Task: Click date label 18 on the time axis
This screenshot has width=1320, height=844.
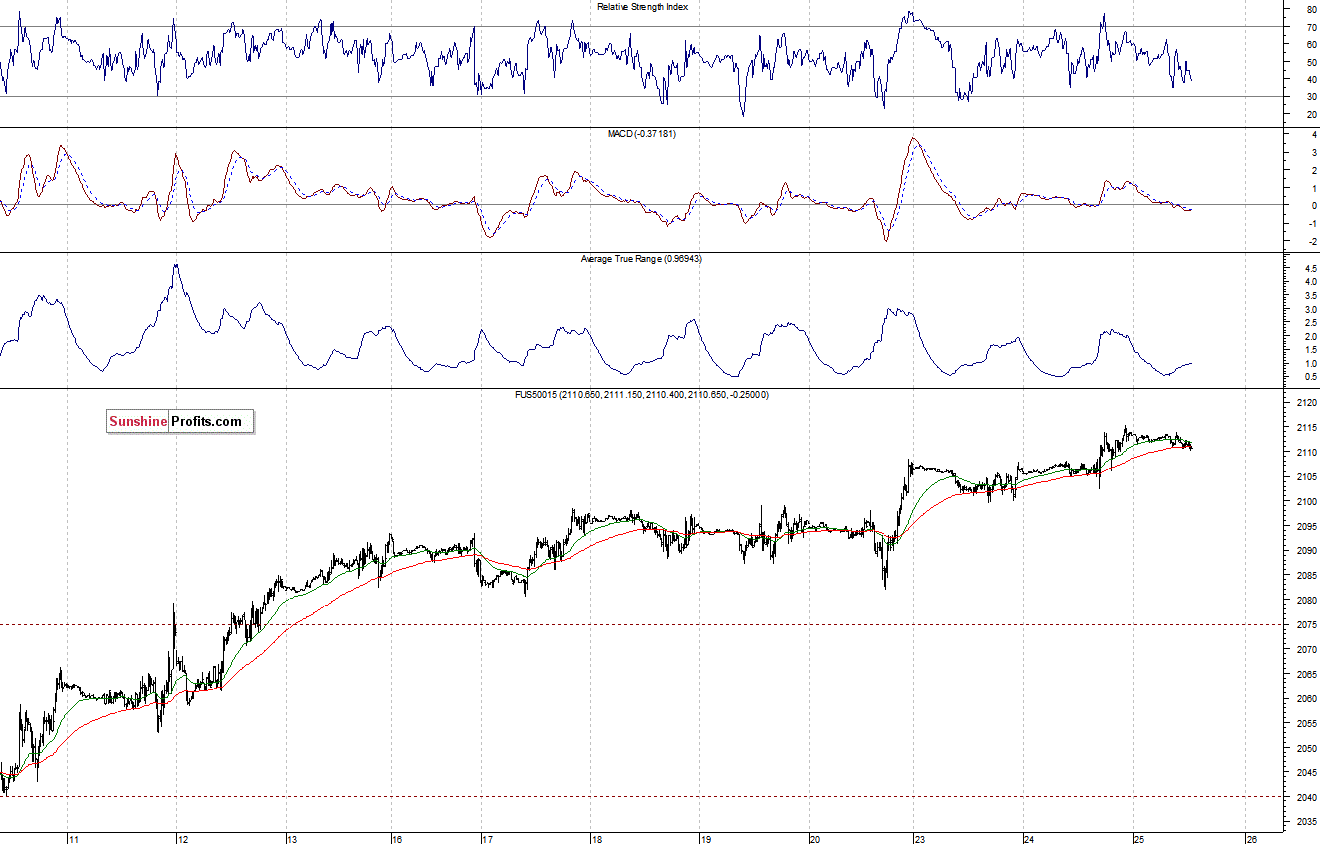Action: 596,838
